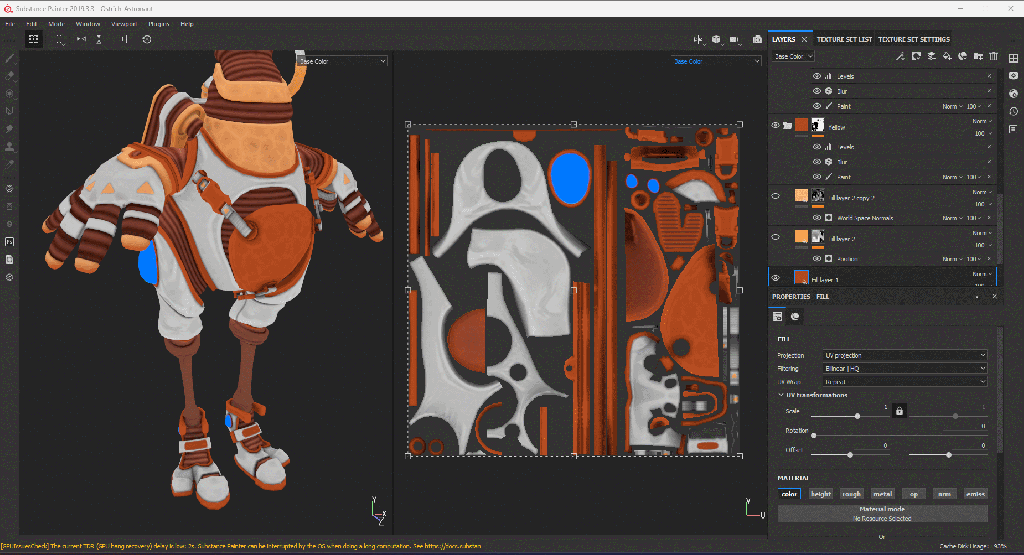Screen dimensions: 1024x555
Task: Click the circular reset icon in top toolbar
Action: pyautogui.click(x=147, y=39)
